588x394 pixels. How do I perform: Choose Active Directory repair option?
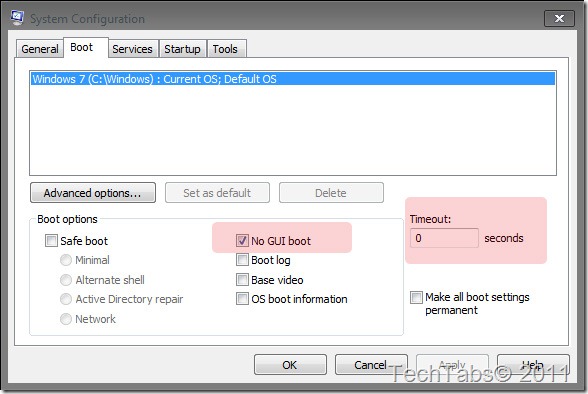pyautogui.click(x=66, y=299)
